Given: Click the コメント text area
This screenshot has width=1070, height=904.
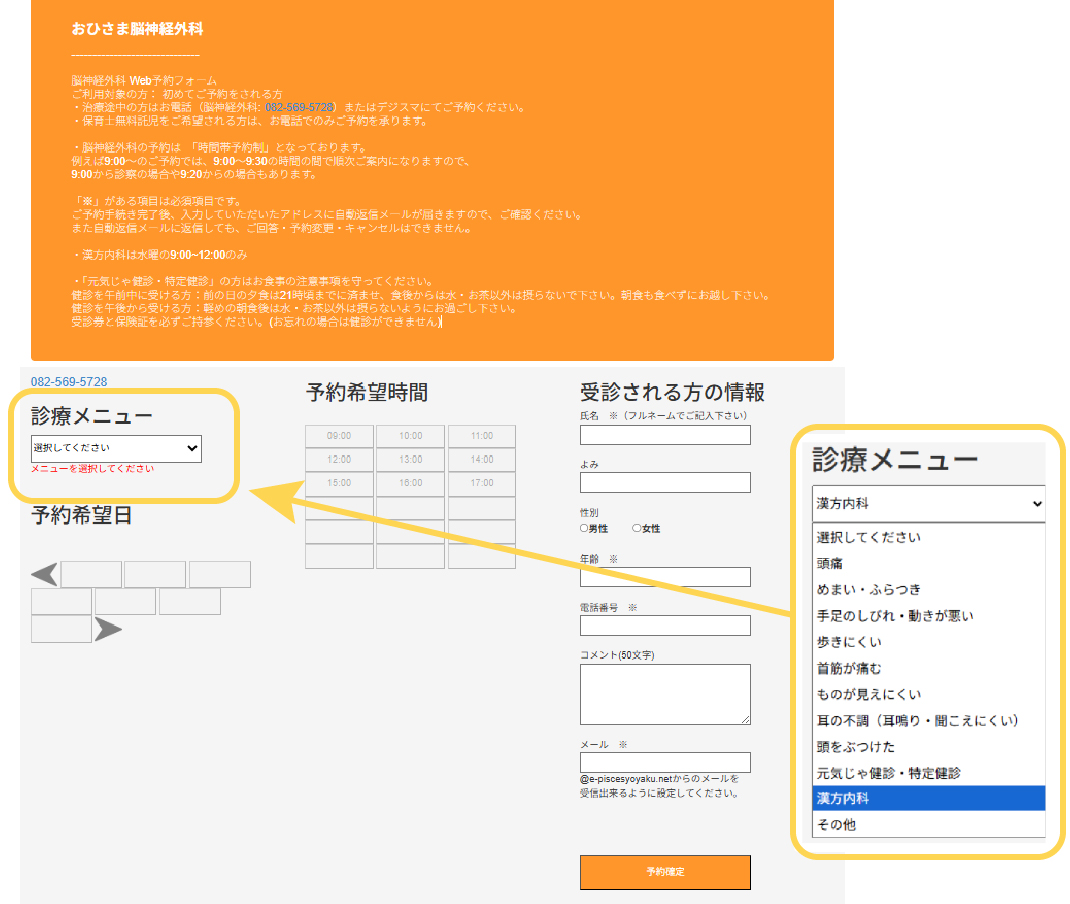Looking at the screenshot, I should (664, 693).
